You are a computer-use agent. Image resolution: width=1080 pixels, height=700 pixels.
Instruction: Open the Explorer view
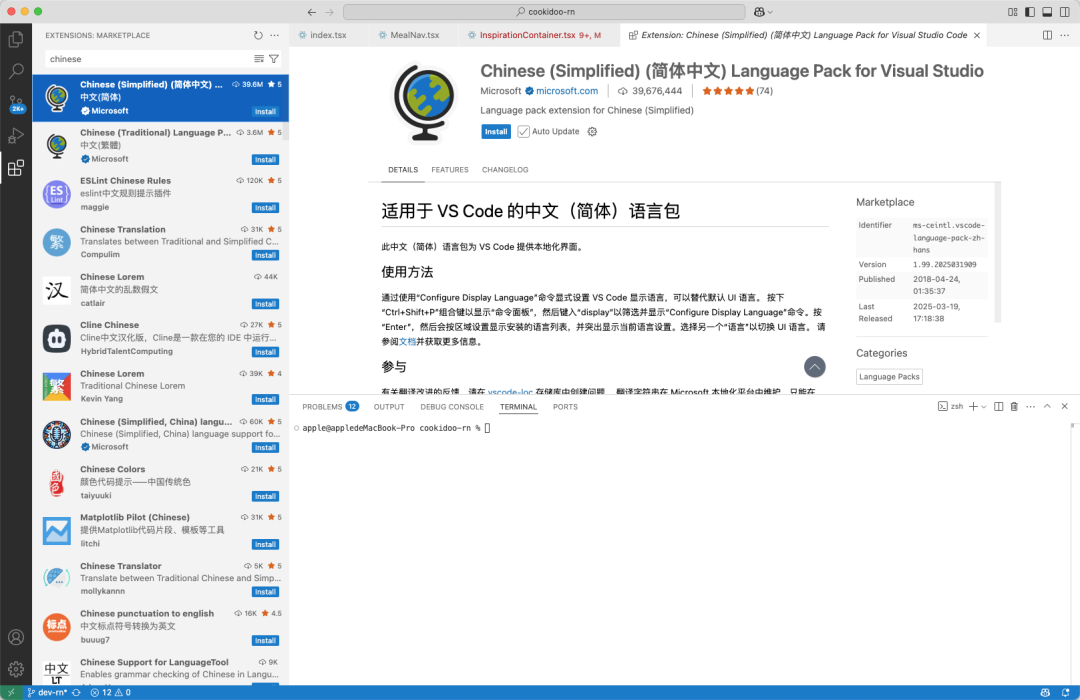click(x=15, y=38)
